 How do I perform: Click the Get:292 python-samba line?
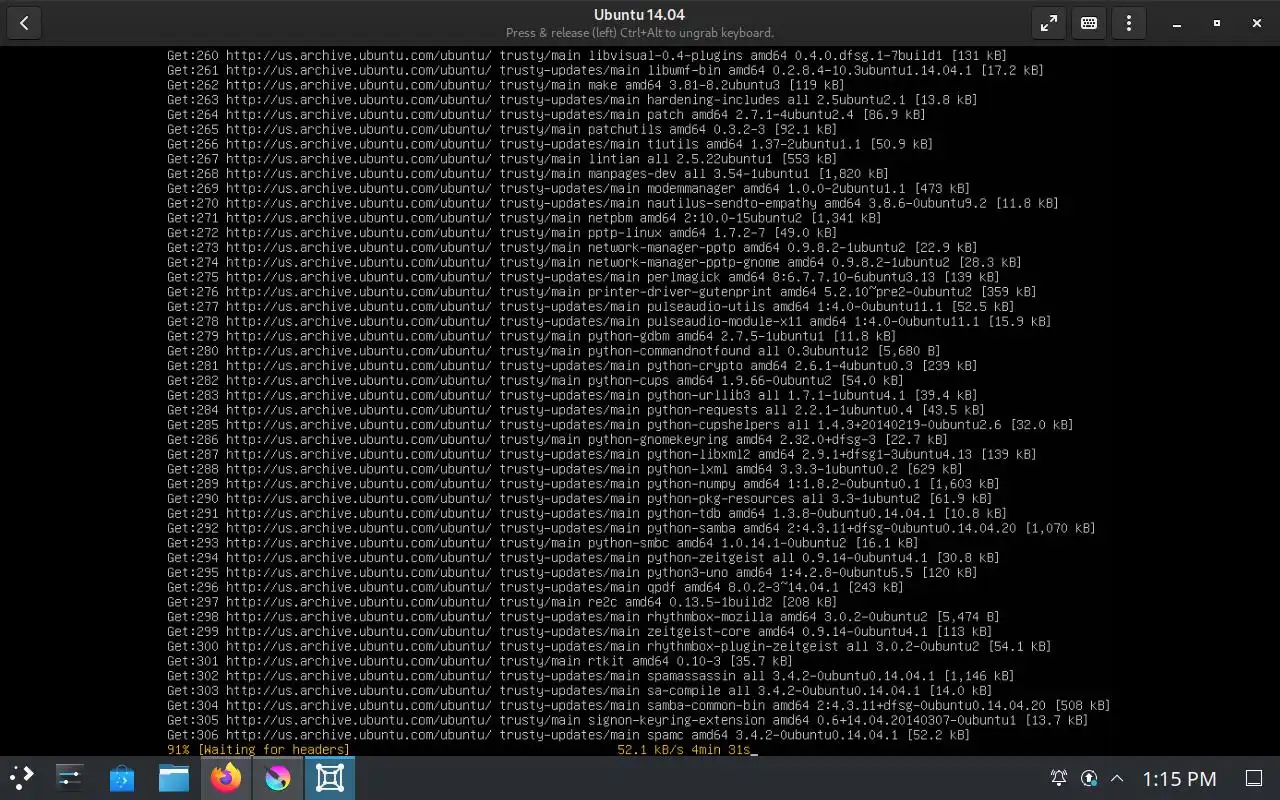[x=631, y=528]
